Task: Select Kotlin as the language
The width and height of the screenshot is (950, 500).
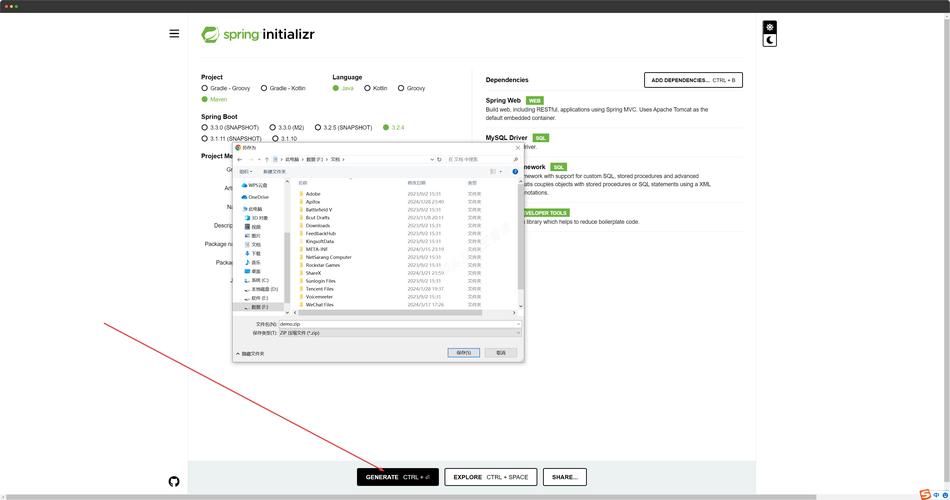Action: coord(376,88)
